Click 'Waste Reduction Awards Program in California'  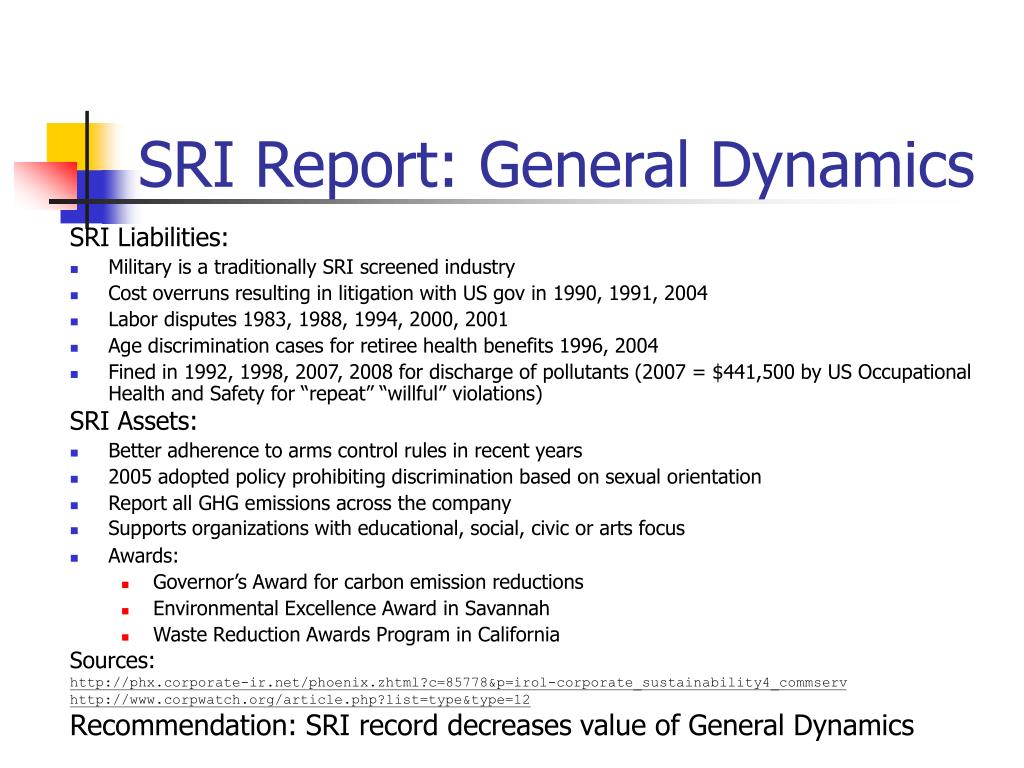pos(357,635)
